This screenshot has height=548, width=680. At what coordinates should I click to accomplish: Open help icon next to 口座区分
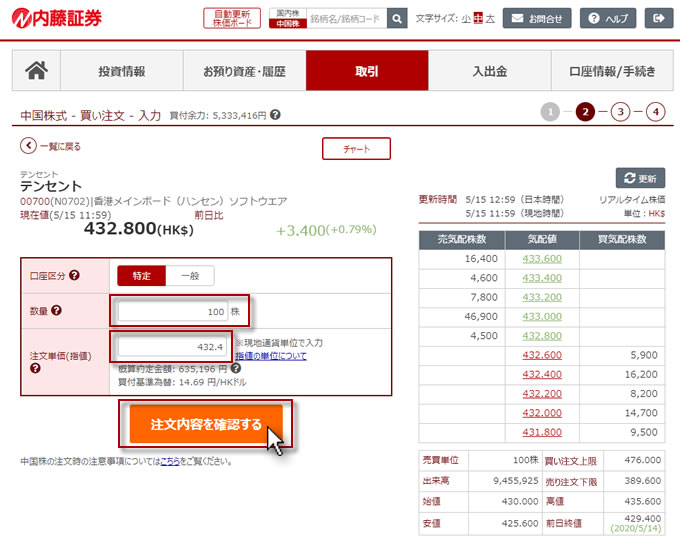tap(75, 275)
